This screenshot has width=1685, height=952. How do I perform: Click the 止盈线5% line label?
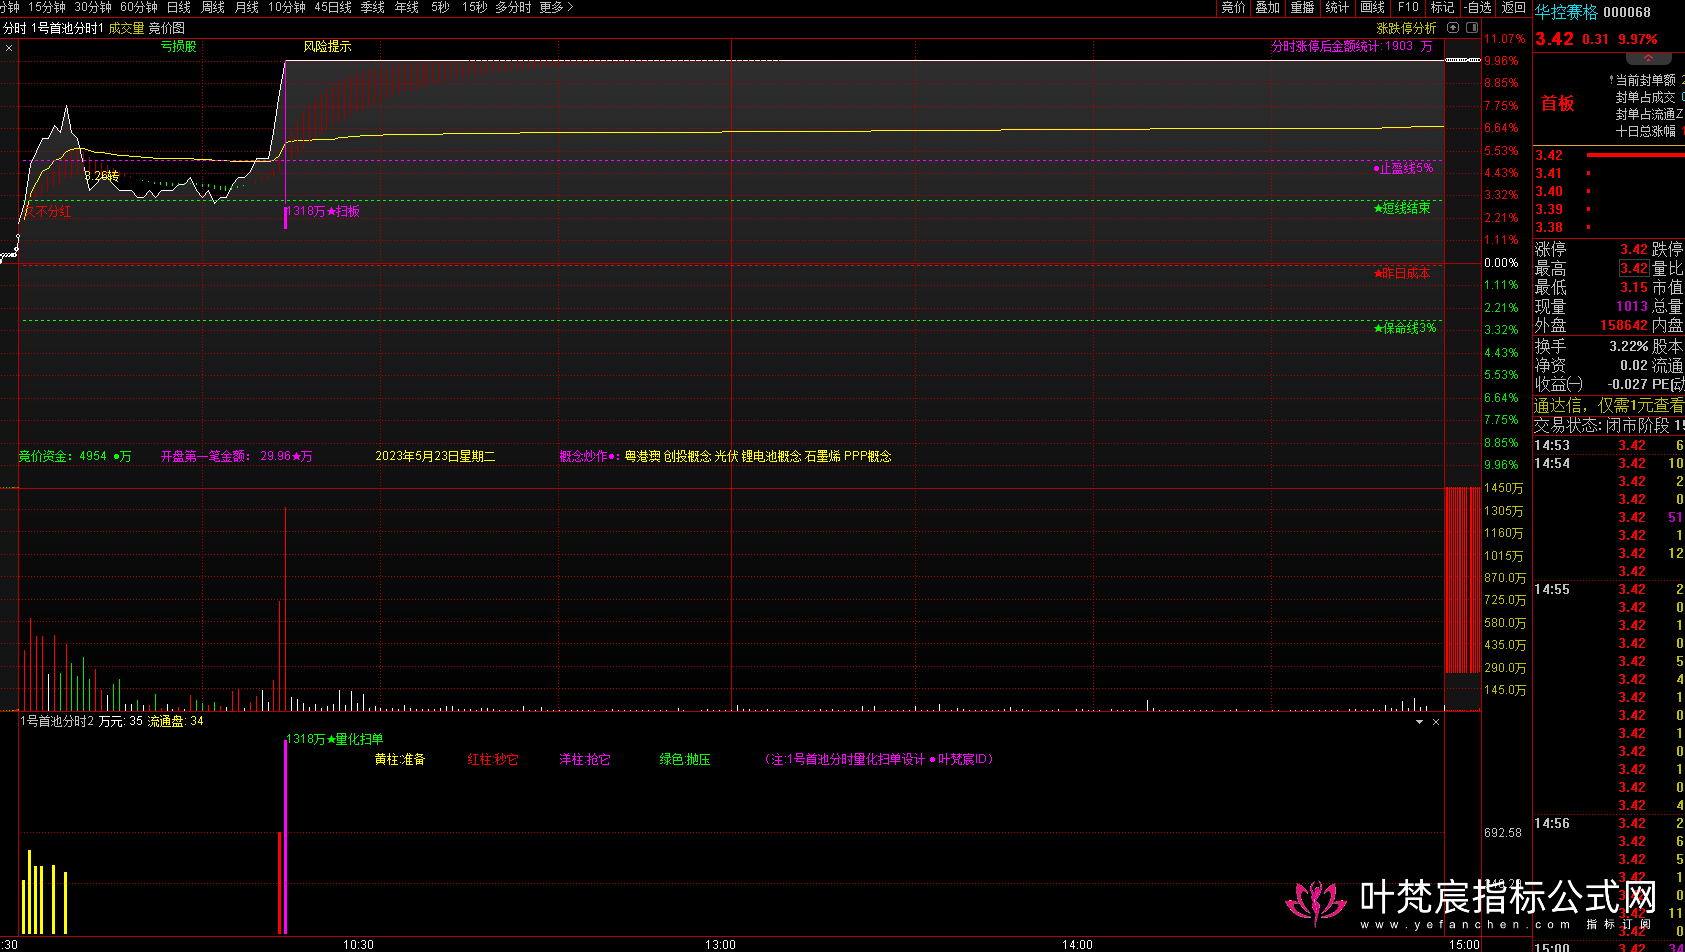(1403, 168)
